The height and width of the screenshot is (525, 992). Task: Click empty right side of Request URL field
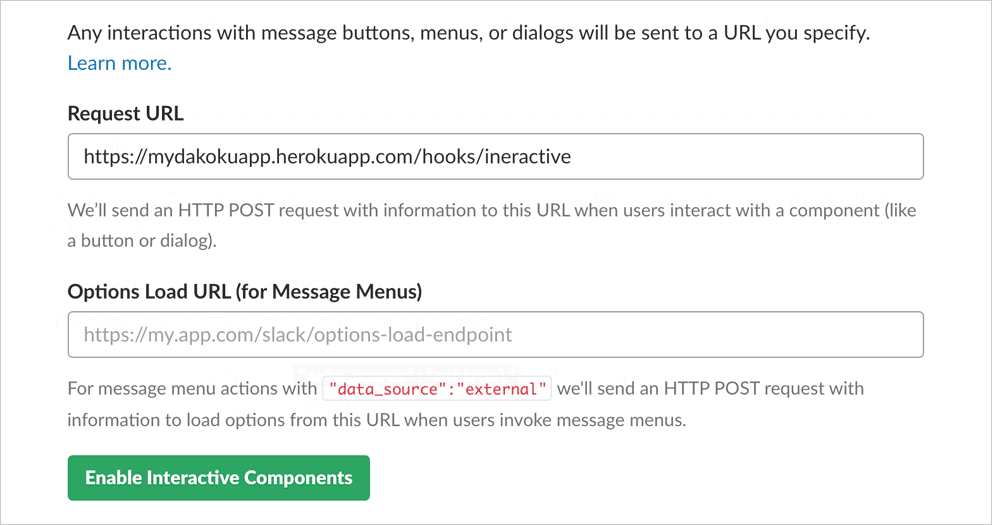coord(780,157)
